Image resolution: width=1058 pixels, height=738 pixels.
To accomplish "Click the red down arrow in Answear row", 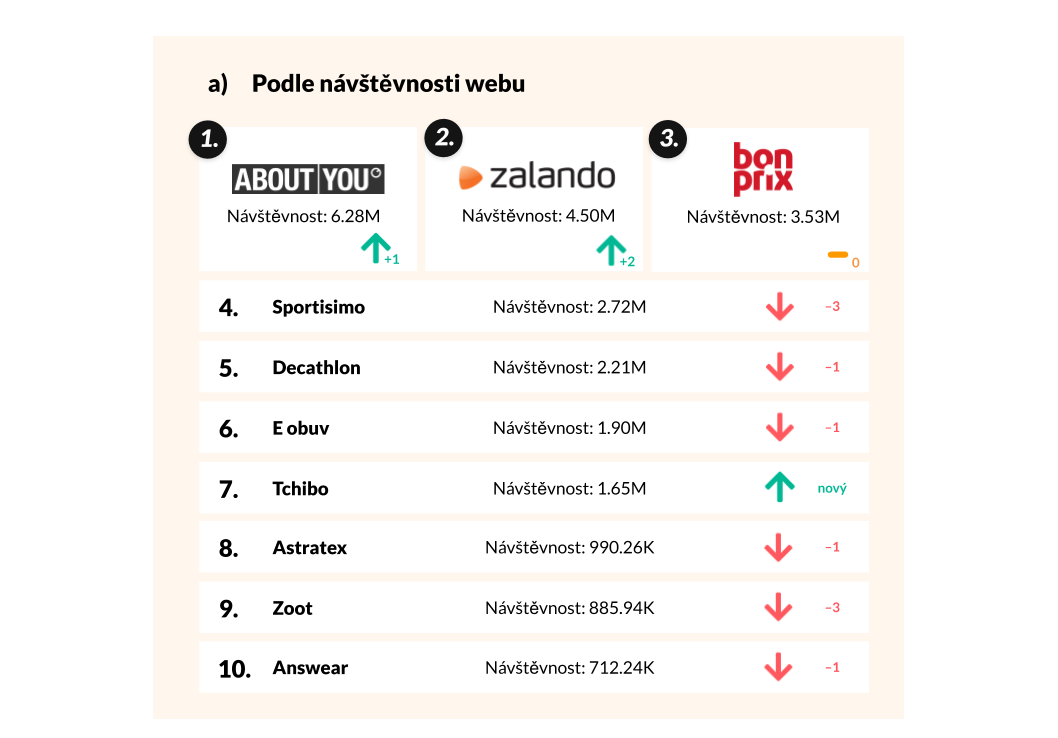I will click(779, 667).
